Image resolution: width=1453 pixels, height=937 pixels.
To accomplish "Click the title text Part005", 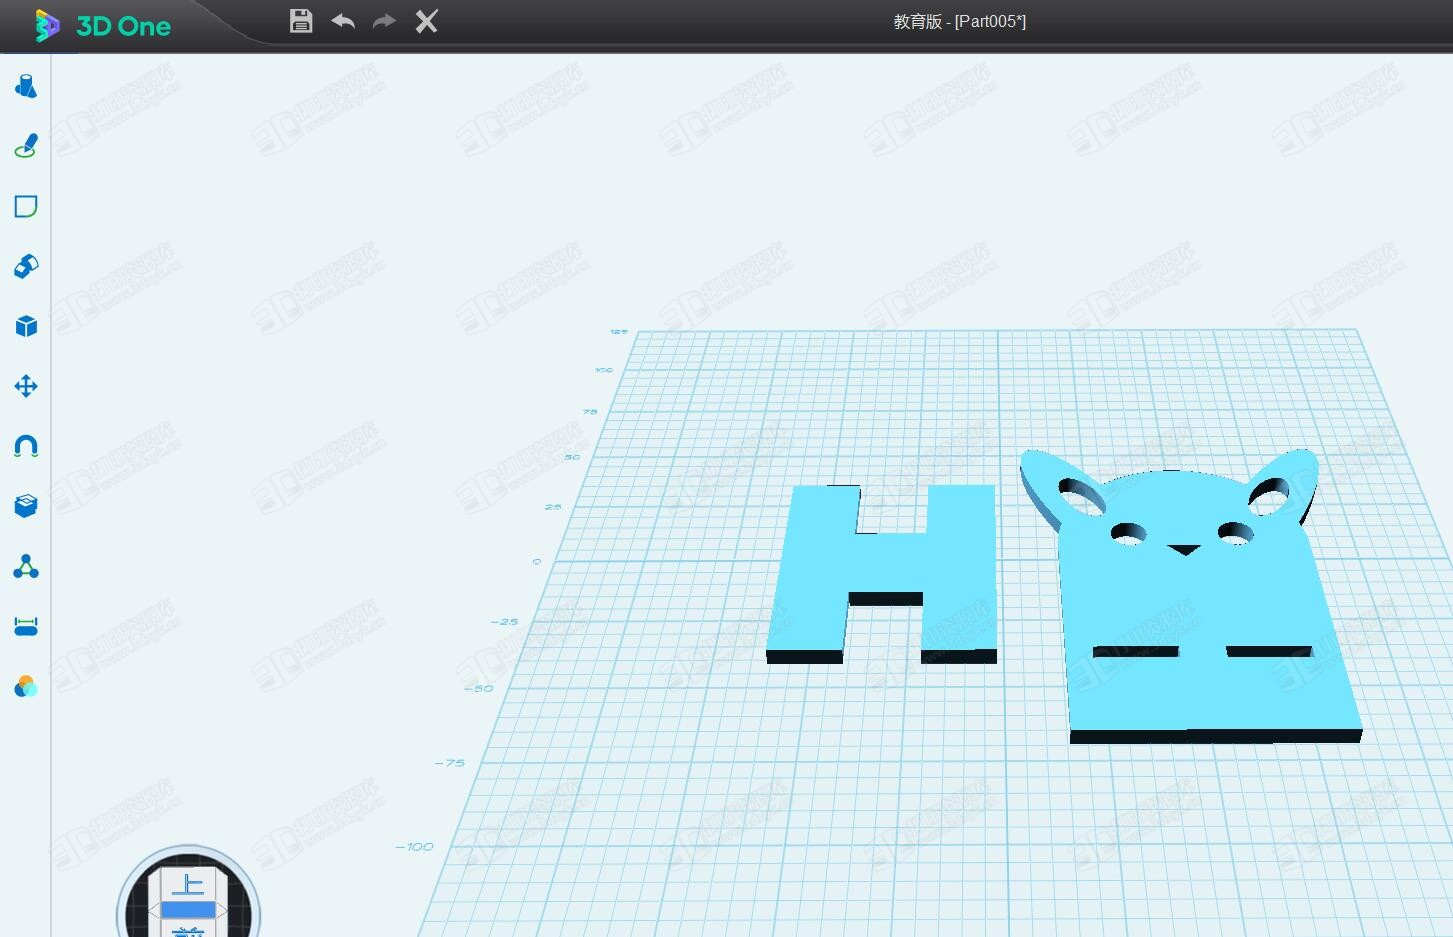I will click(x=990, y=21).
